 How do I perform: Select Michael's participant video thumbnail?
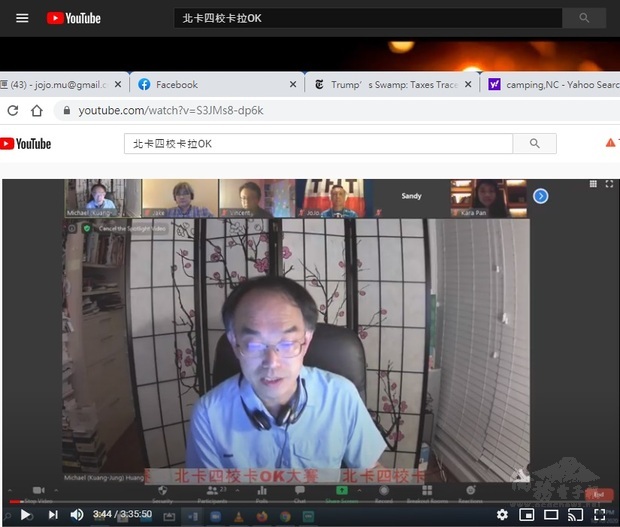click(102, 198)
